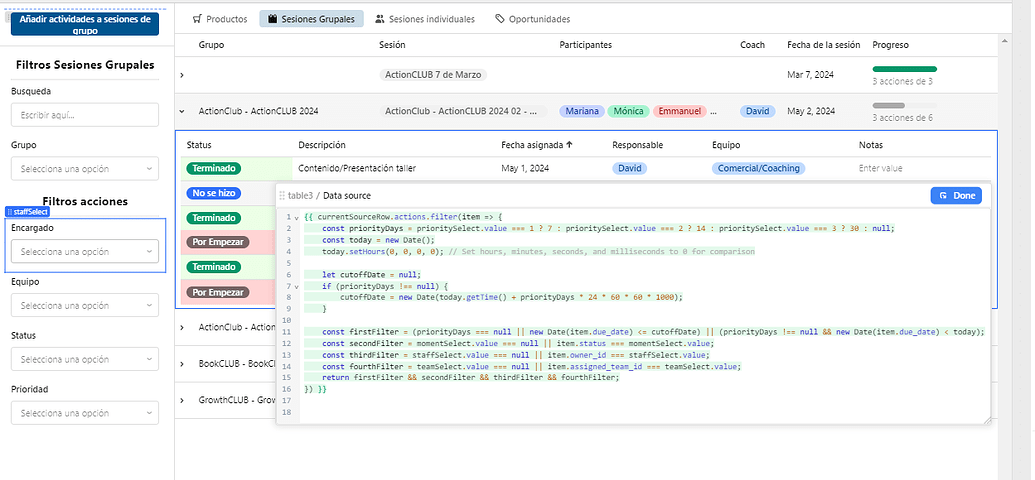
Task: Fold the code block at line 1
Action: coord(296,217)
